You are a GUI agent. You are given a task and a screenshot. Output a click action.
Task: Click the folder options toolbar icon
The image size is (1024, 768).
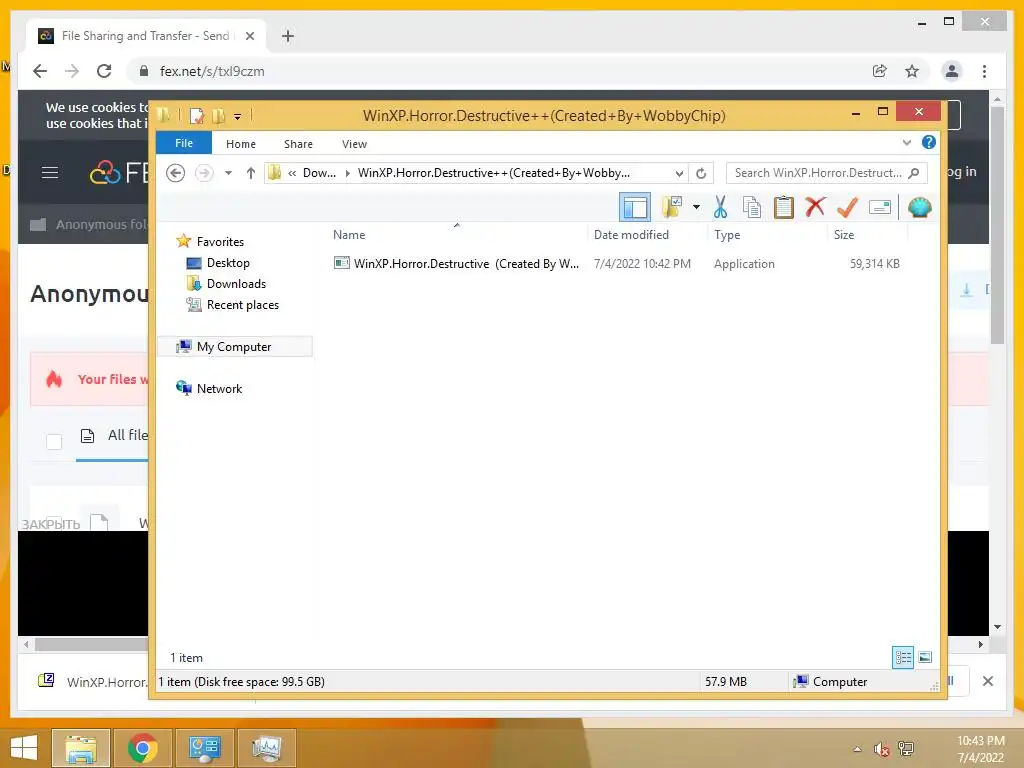672,208
